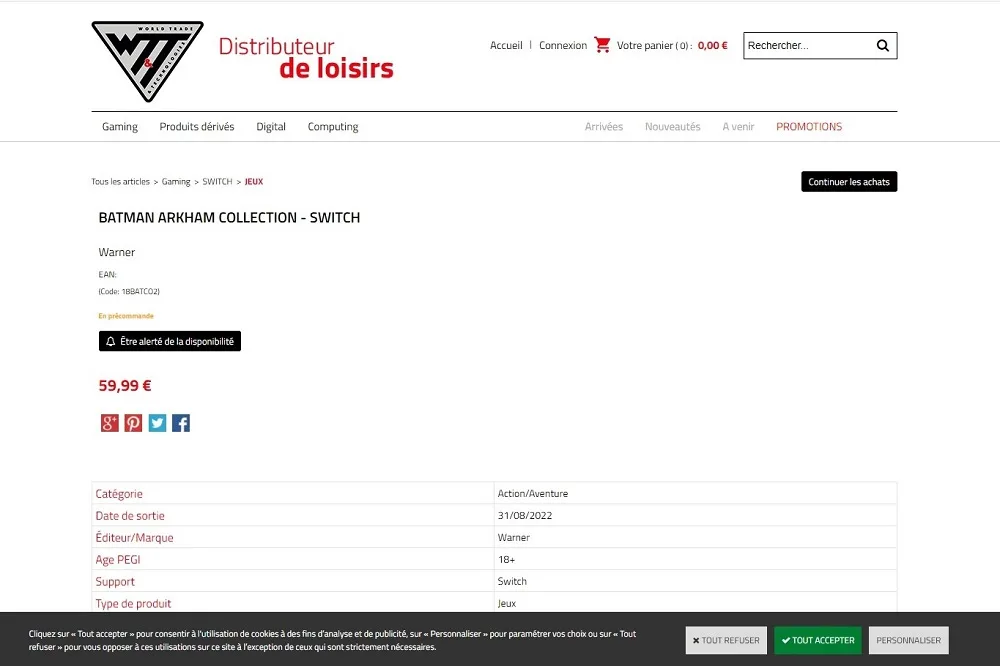The height and width of the screenshot is (666, 1000).
Task: Open the PROMOTIONS page
Action: [809, 126]
